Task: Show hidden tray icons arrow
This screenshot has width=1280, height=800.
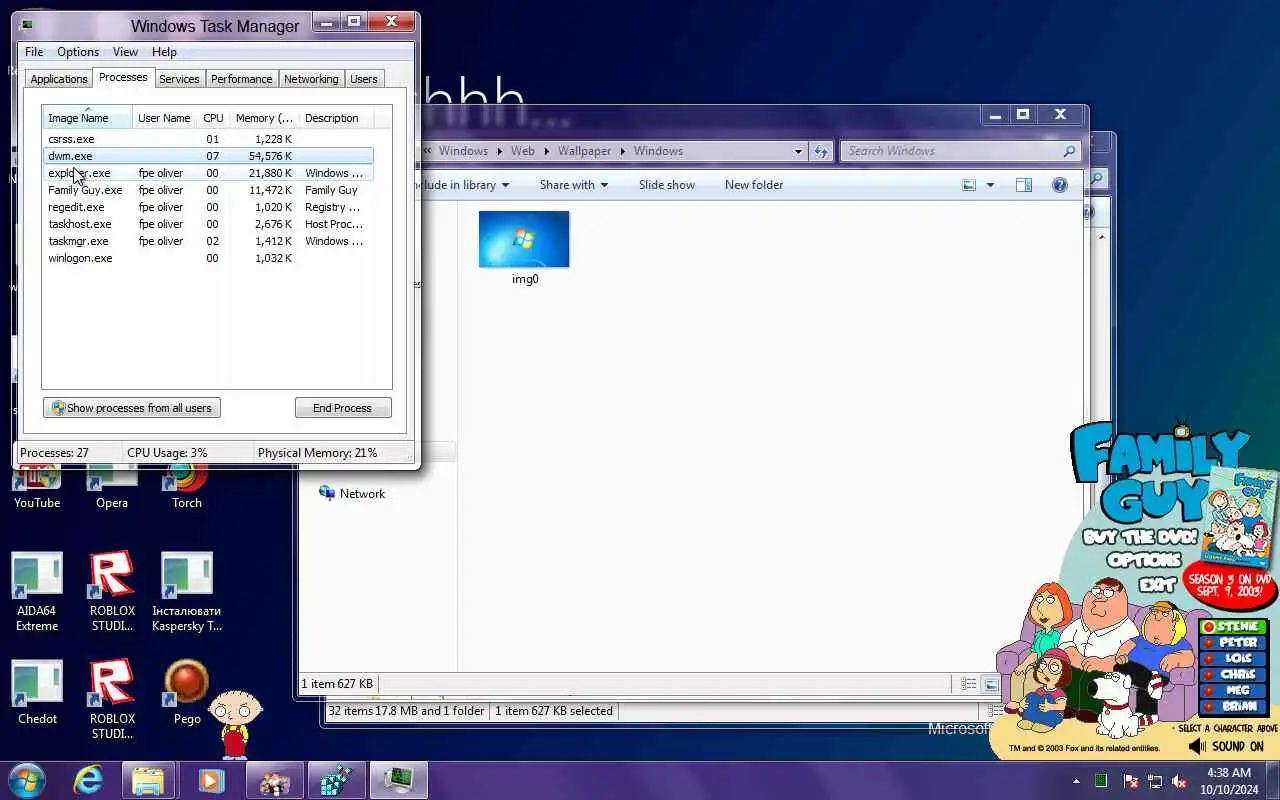Action: tap(1076, 781)
